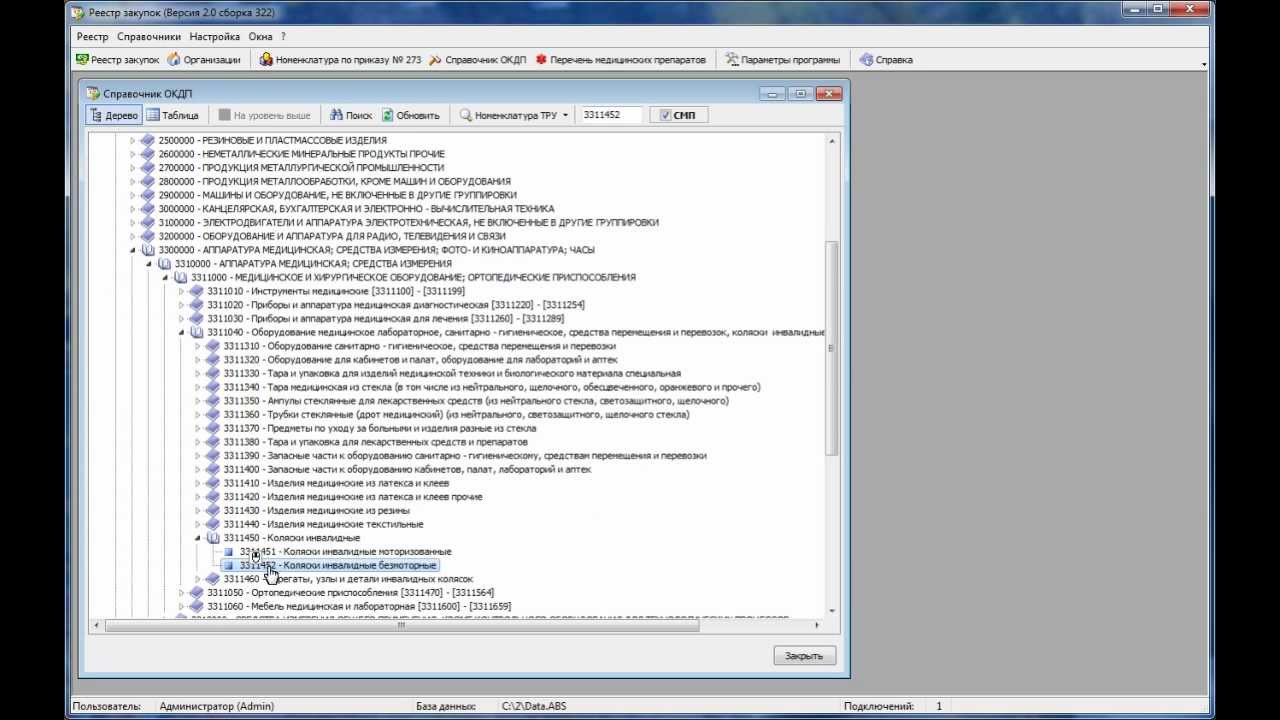
Task: Open the Настройка menu
Action: tap(215, 36)
